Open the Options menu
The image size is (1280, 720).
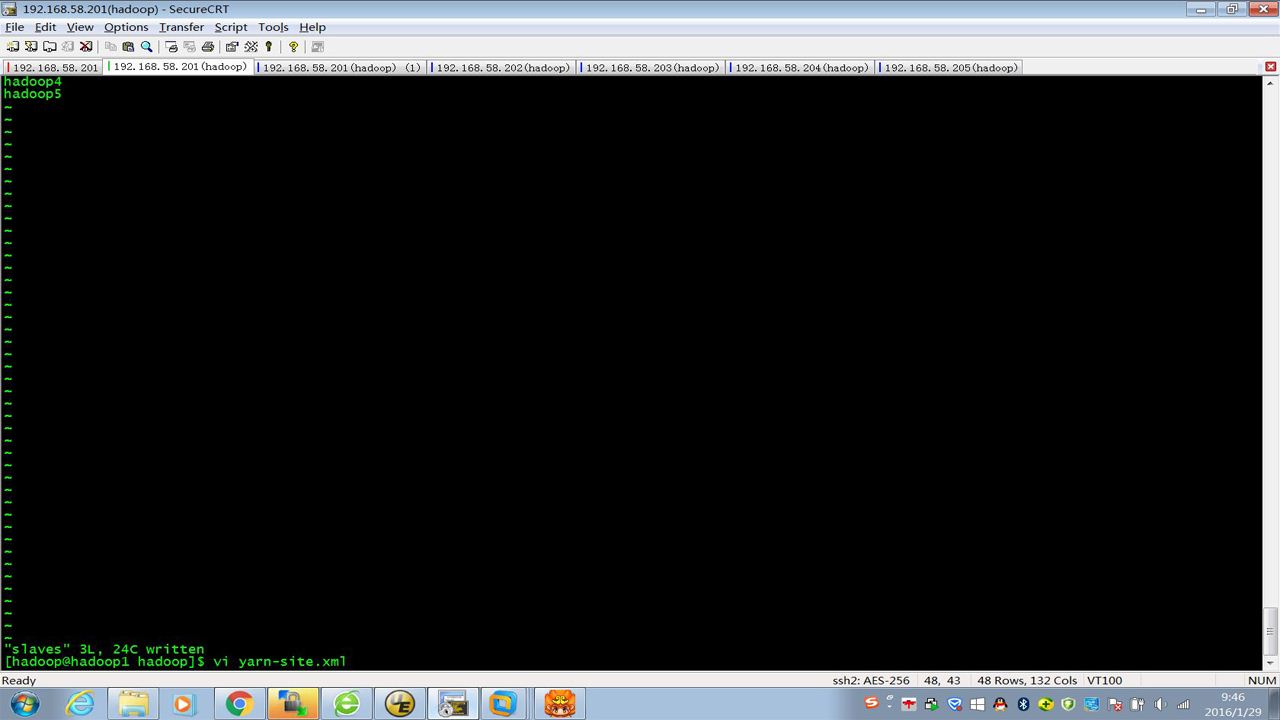(126, 27)
